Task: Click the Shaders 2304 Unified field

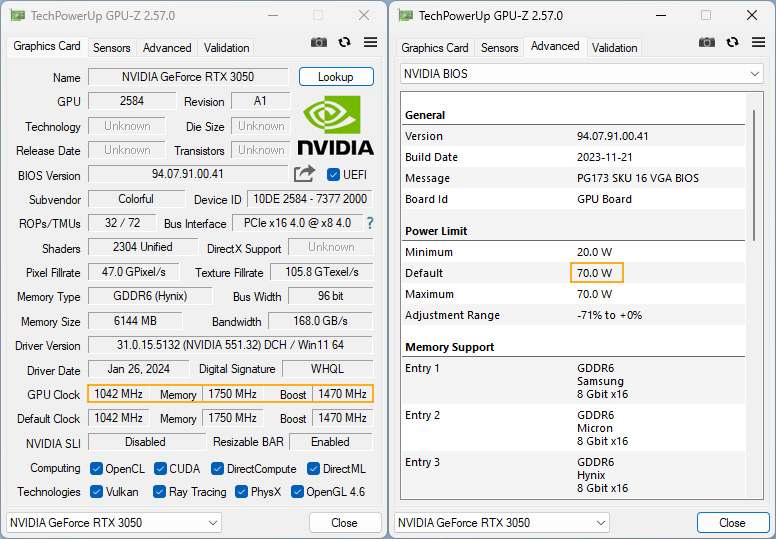Action: 143,247
